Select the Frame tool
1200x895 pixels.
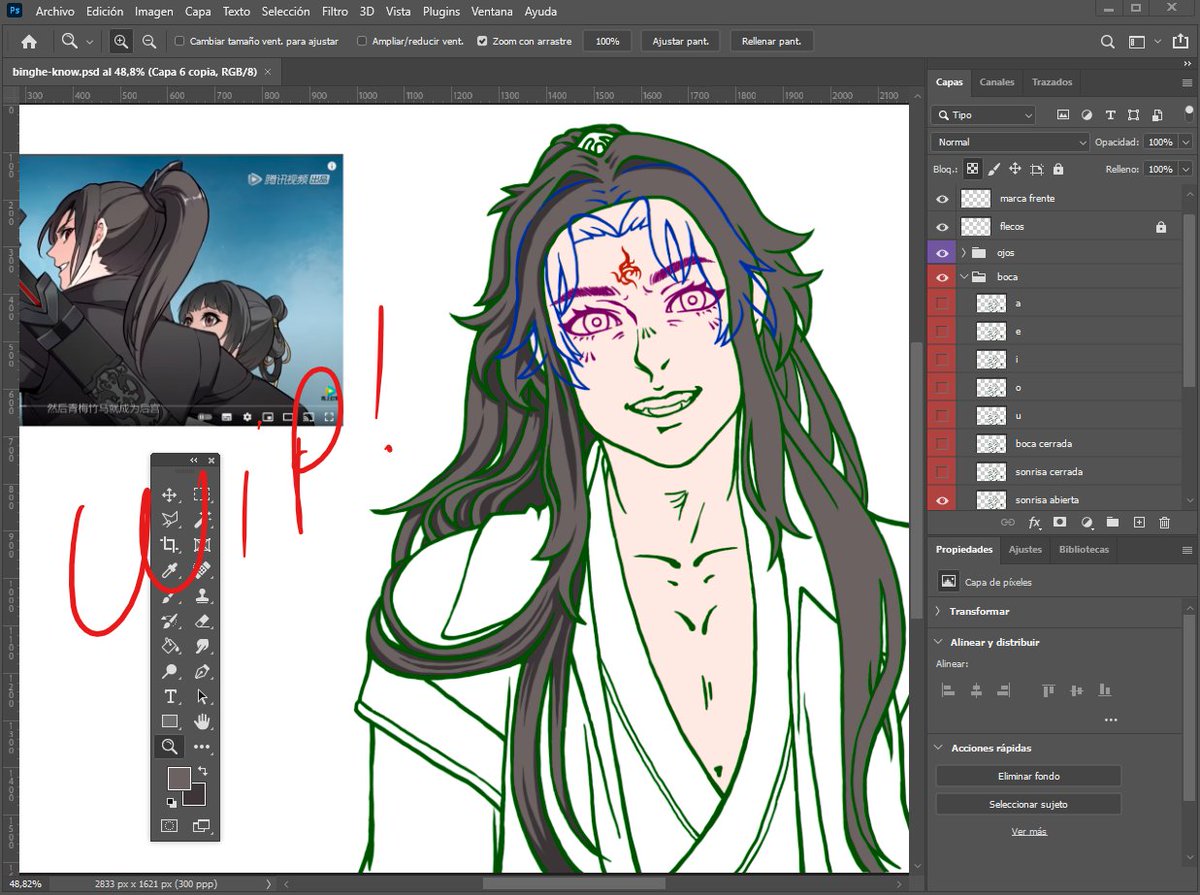pyautogui.click(x=202, y=545)
